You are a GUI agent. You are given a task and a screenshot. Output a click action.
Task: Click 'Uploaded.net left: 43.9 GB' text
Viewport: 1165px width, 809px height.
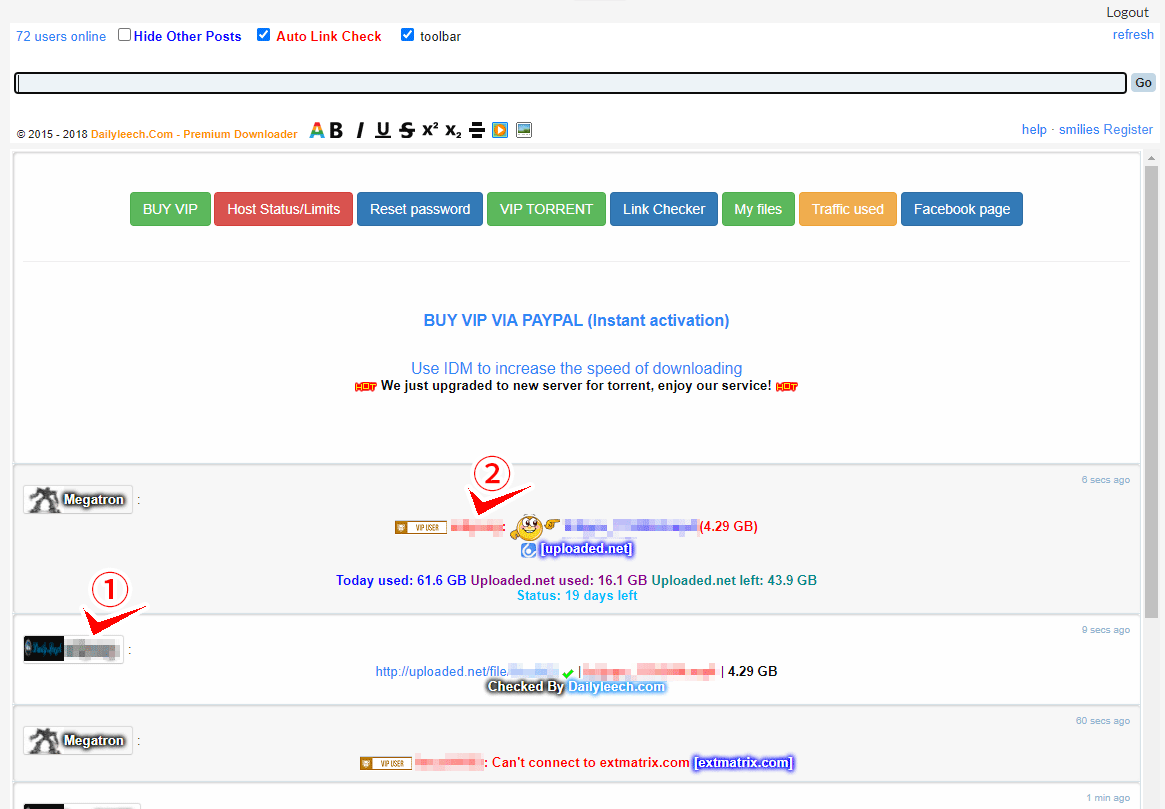click(x=734, y=581)
